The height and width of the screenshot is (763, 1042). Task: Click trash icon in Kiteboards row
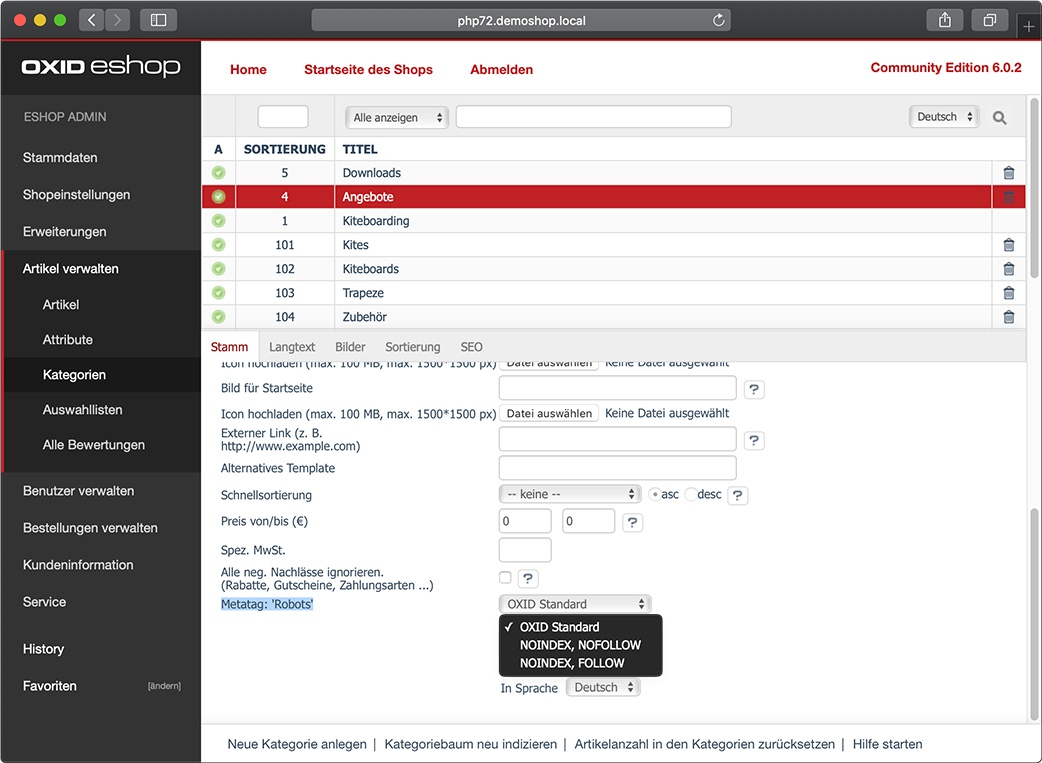click(1008, 269)
